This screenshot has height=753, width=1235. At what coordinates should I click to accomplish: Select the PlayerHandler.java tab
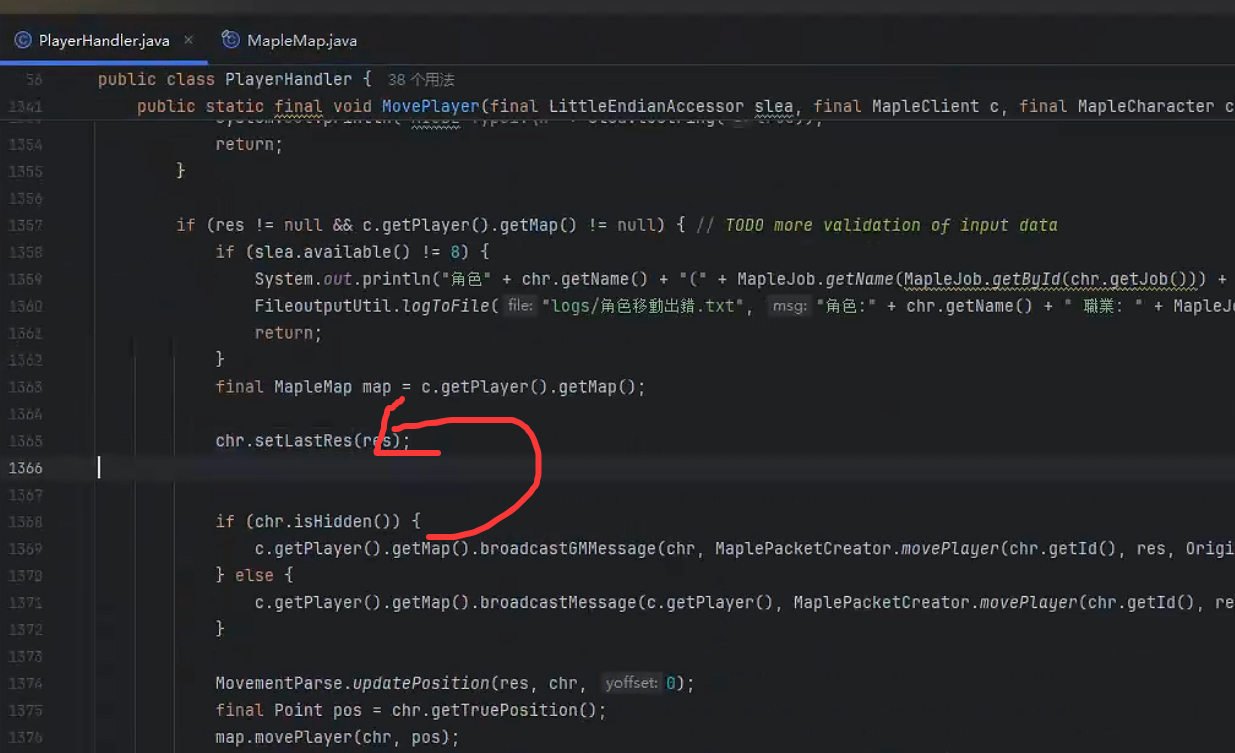pyautogui.click(x=103, y=41)
